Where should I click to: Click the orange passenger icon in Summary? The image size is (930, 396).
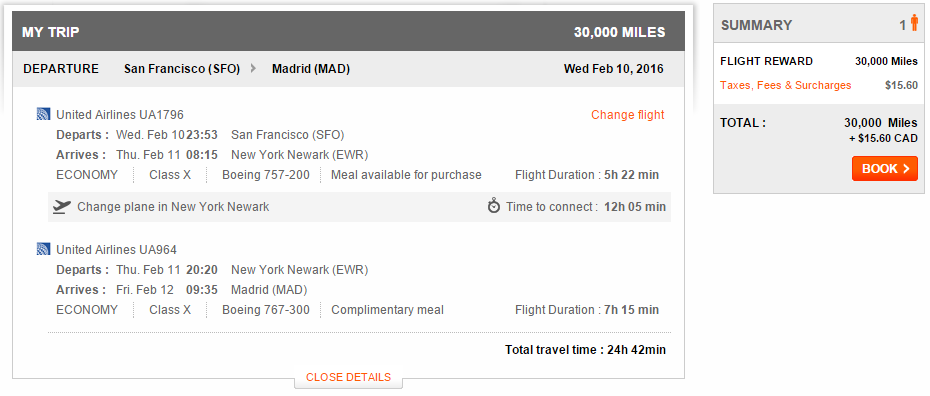click(914, 24)
